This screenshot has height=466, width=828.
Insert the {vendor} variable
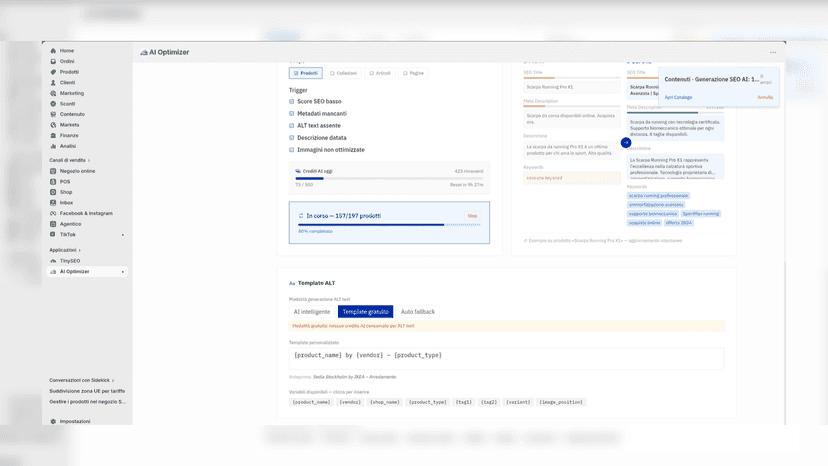[350, 402]
